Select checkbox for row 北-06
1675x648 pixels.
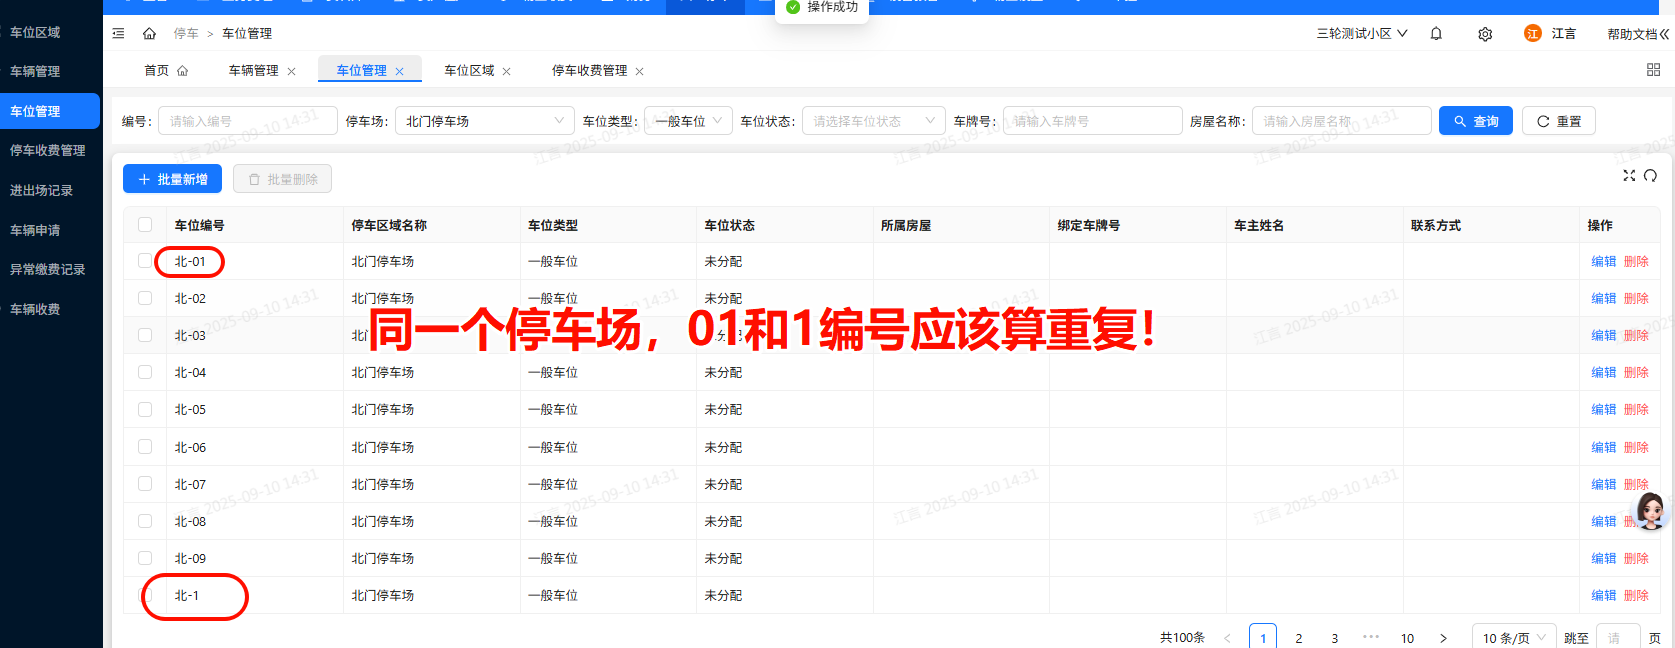145,447
